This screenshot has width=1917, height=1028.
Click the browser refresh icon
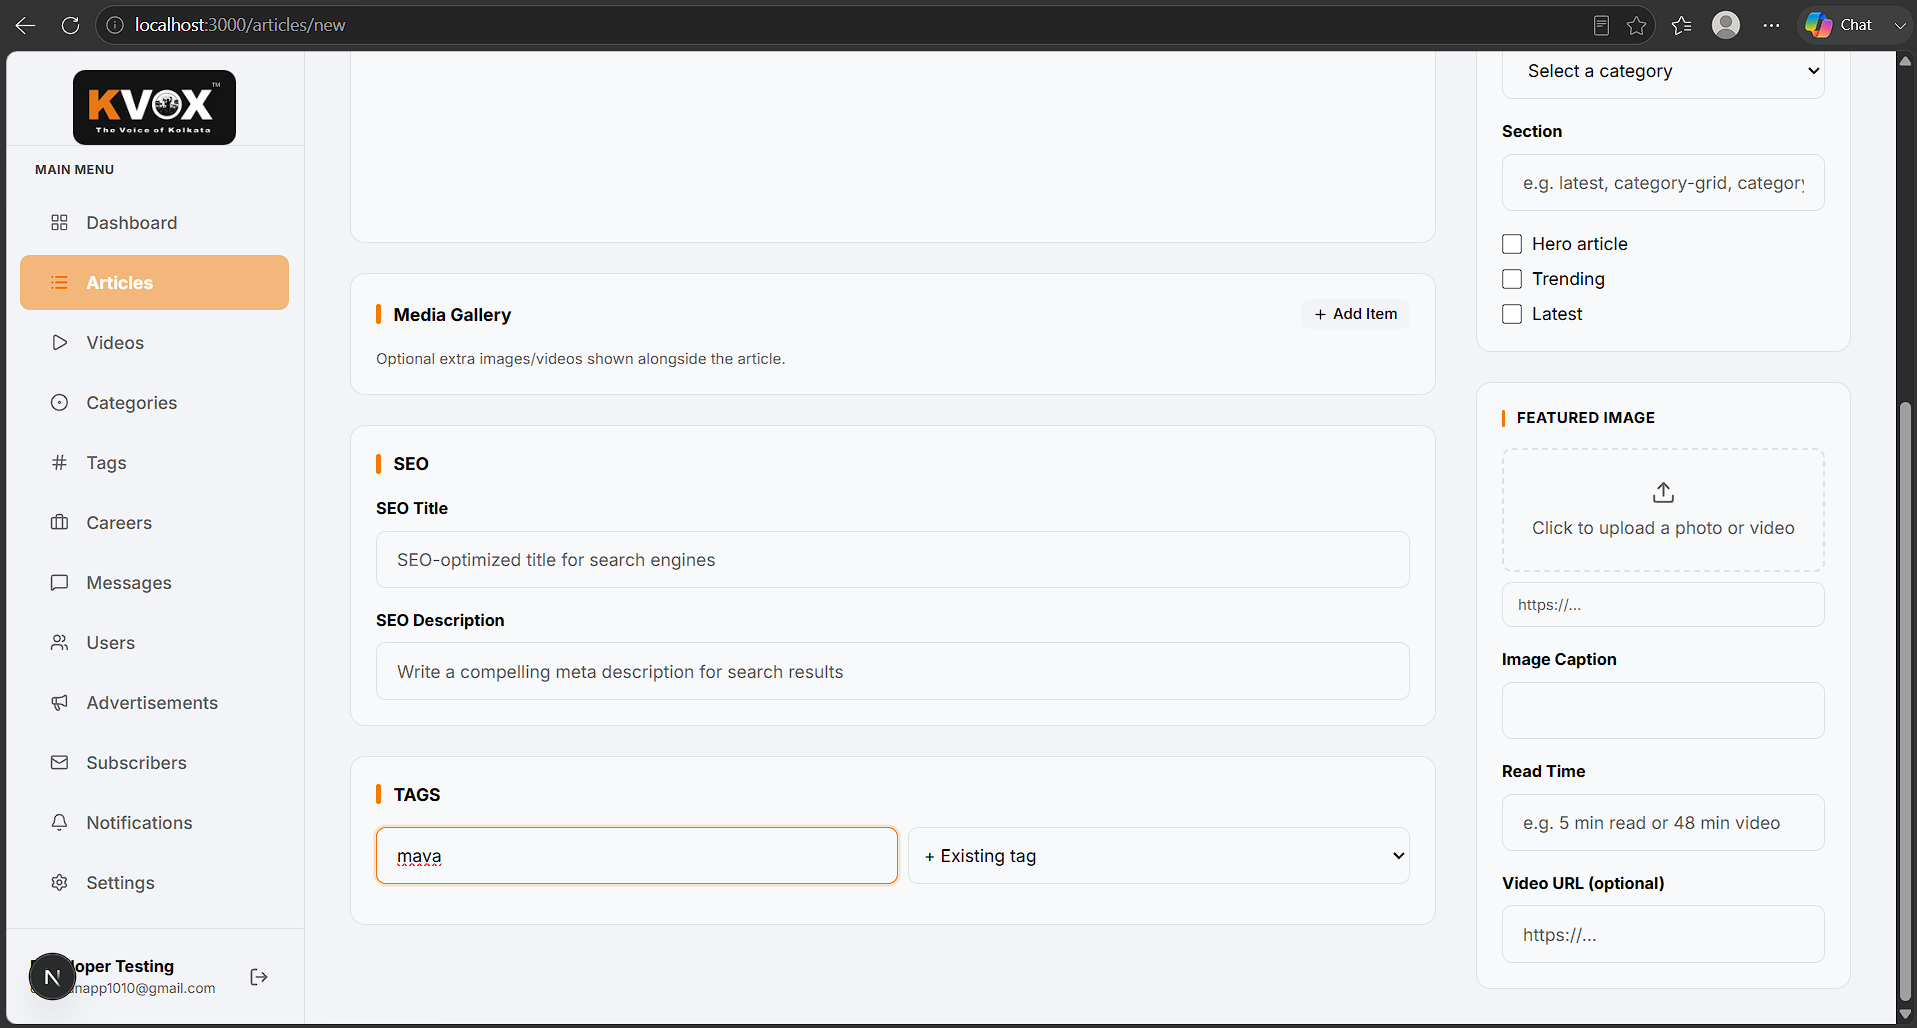[x=70, y=25]
